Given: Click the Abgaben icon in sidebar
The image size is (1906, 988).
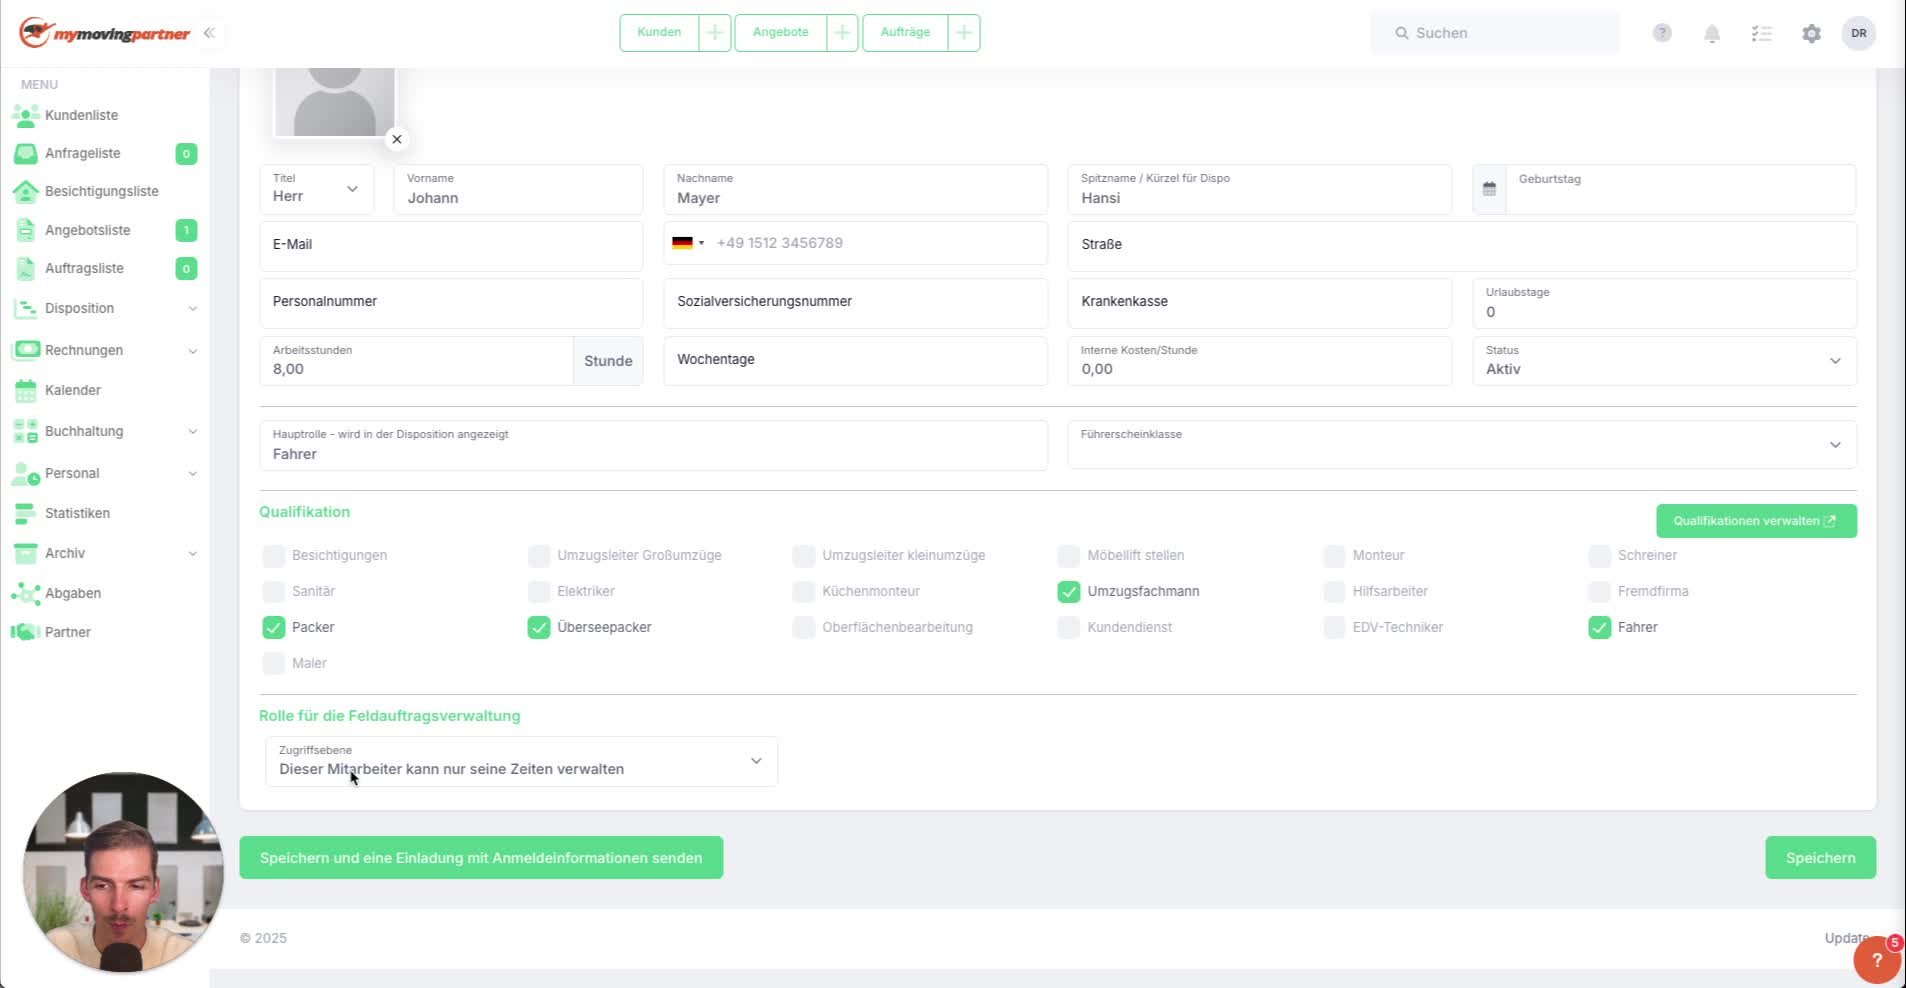Looking at the screenshot, I should tap(25, 593).
